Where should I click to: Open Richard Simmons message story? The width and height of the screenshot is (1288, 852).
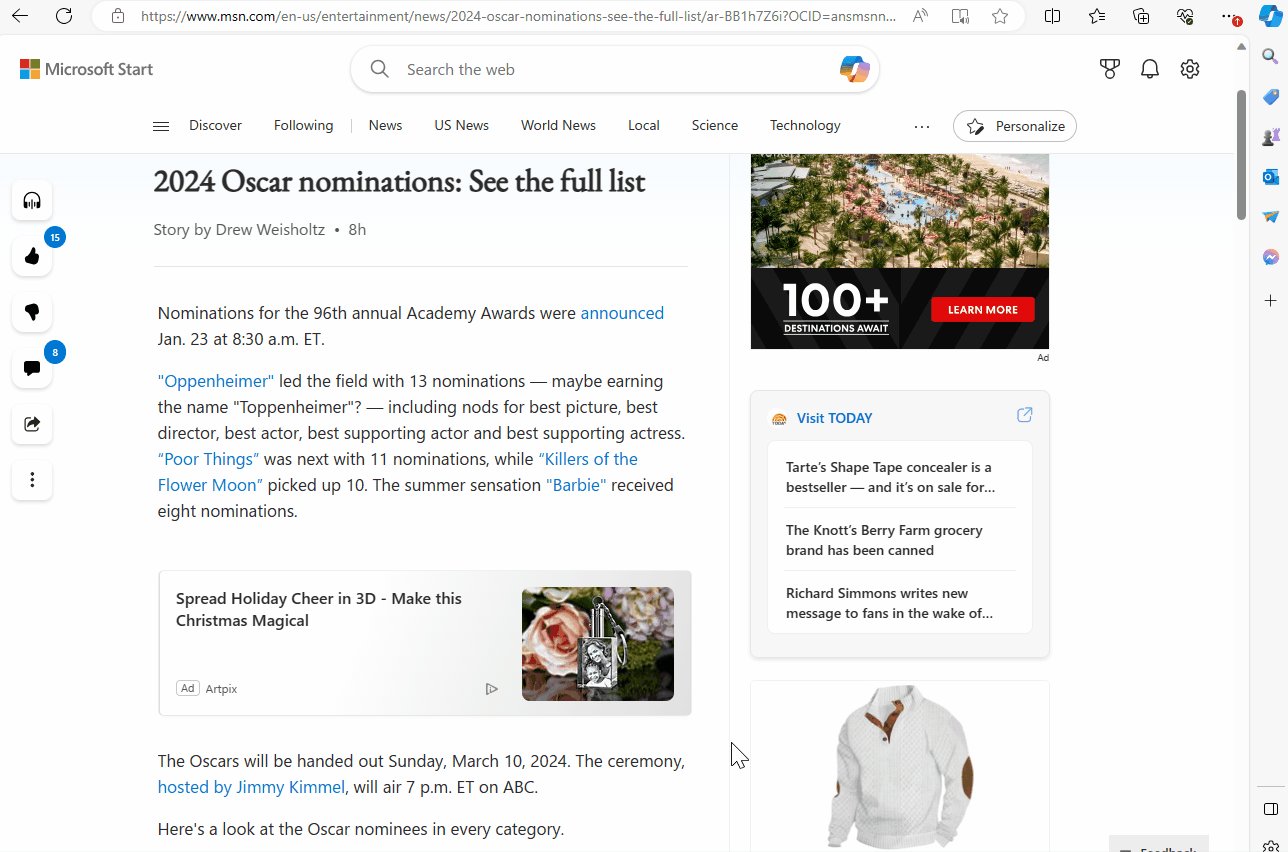[889, 603]
